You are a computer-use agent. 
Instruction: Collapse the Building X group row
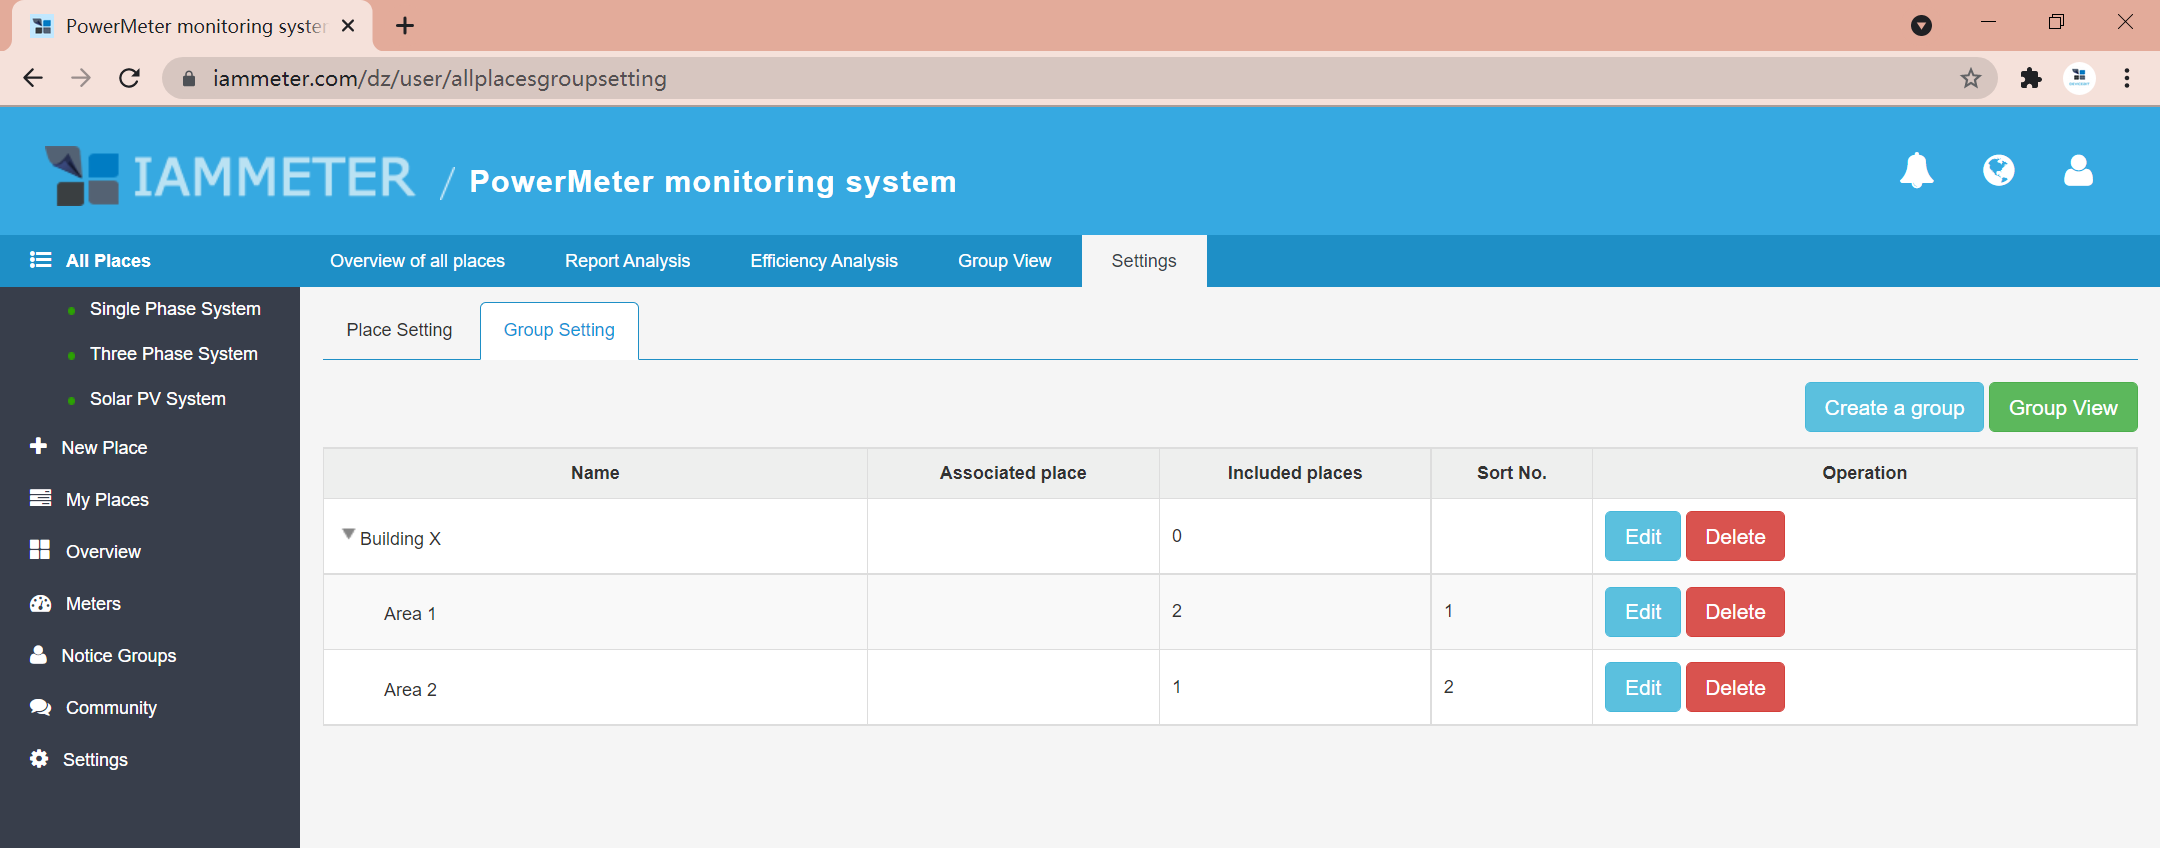(348, 534)
